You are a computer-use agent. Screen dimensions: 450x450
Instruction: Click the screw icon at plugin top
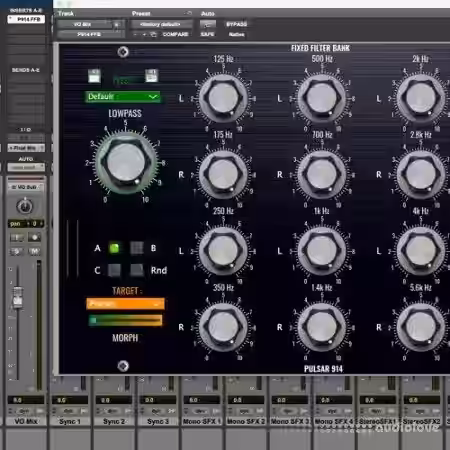123,52
